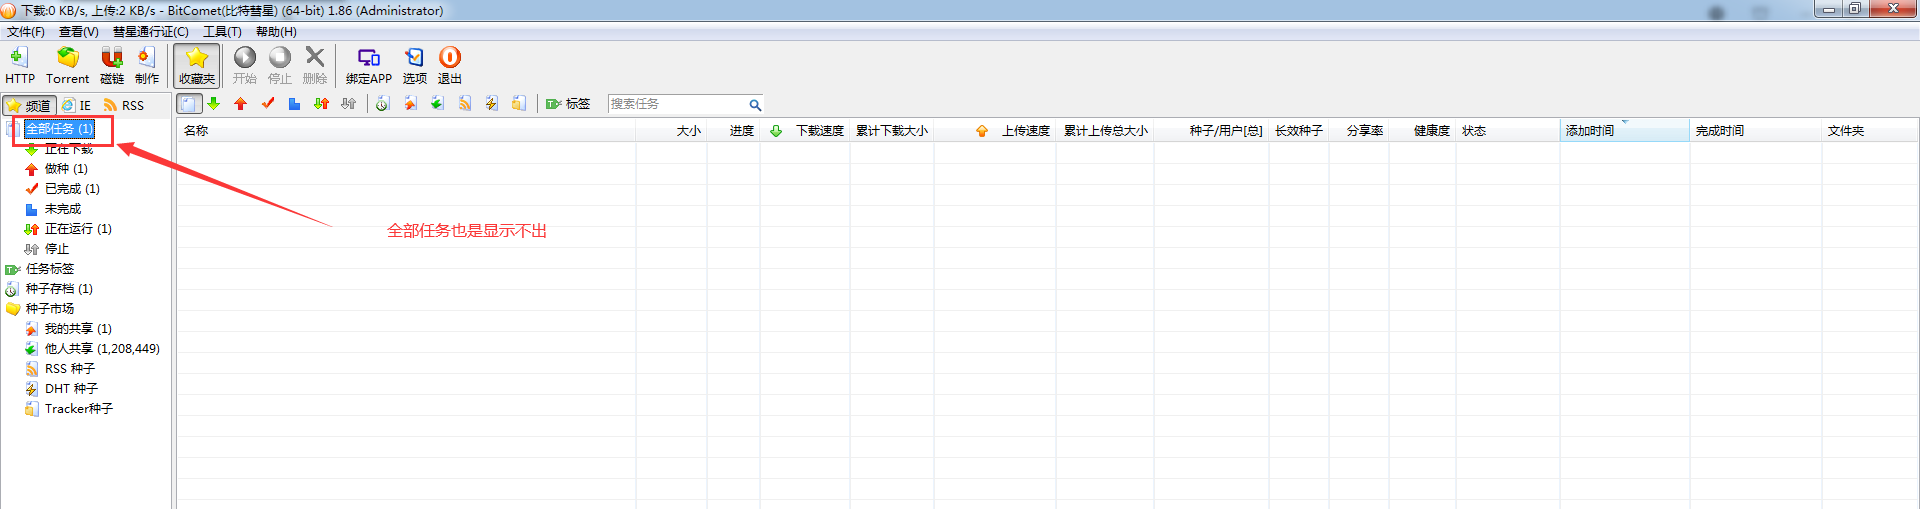The width and height of the screenshot is (1920, 509).
Task: Open 他人共享 (1,208,449) list
Action: [102, 349]
